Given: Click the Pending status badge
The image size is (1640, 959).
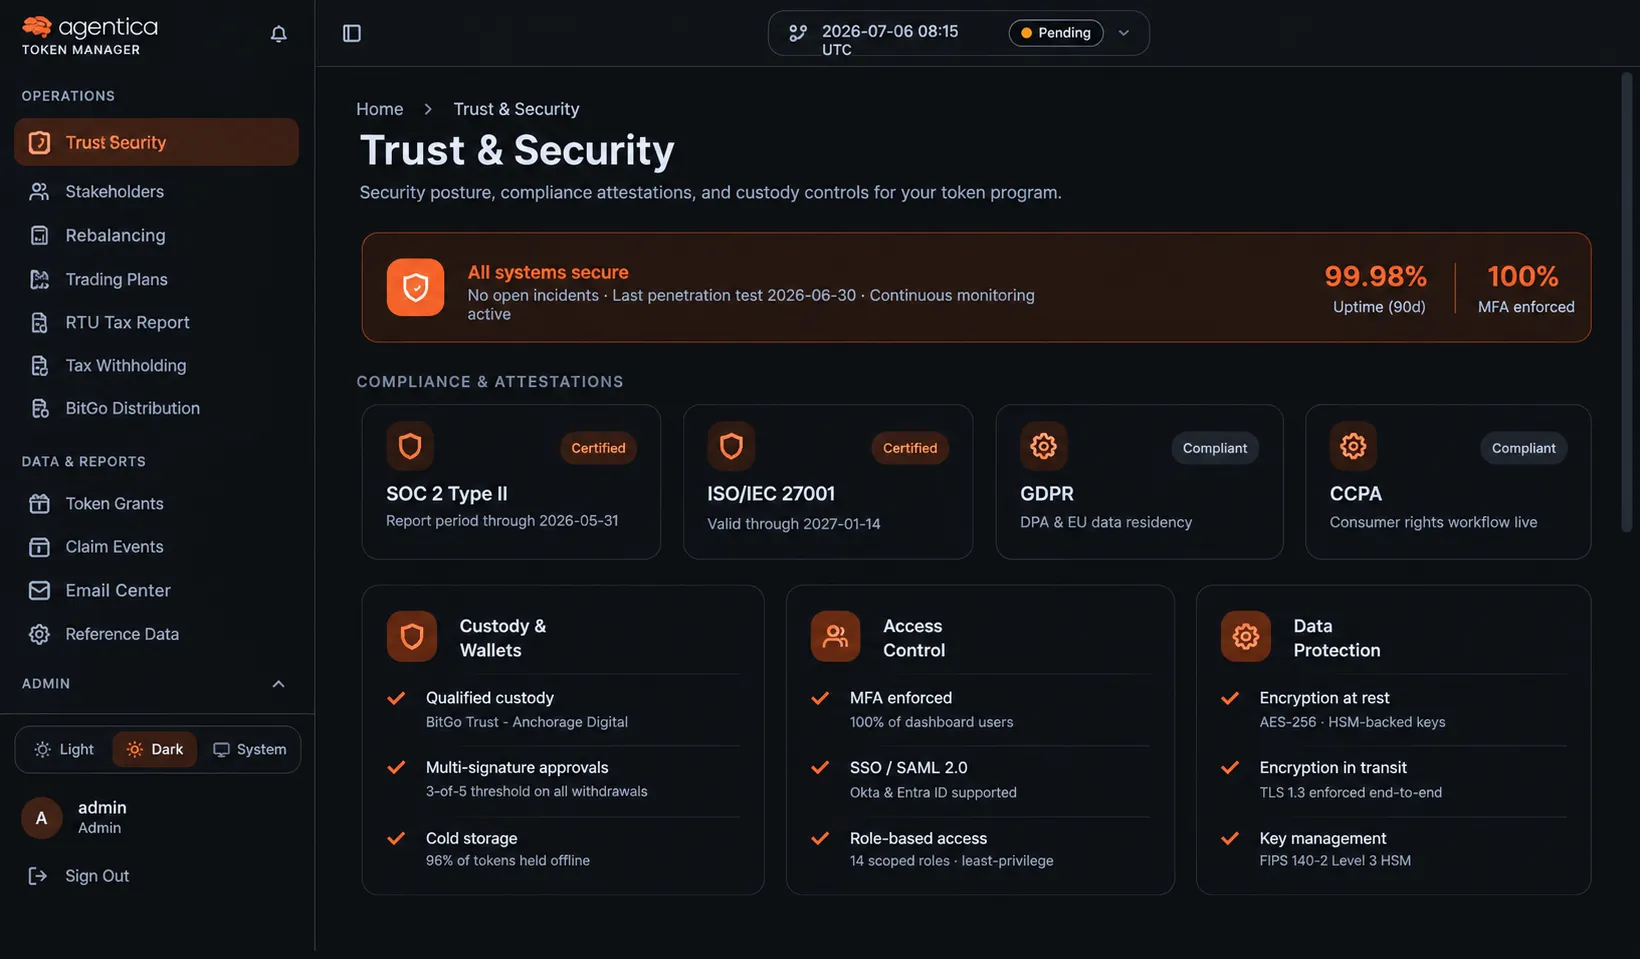Looking at the screenshot, I should (x=1056, y=33).
